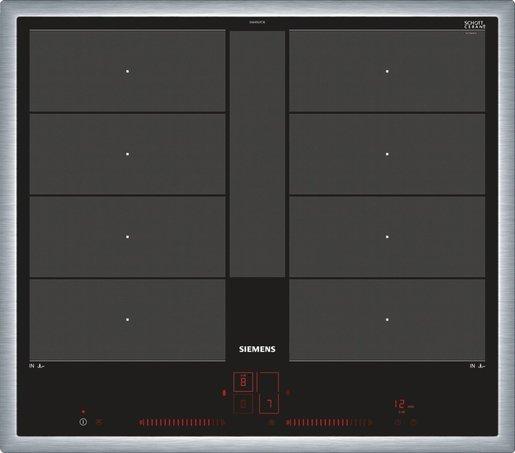This screenshot has width=515, height=453.
Task: Tap the SIEMENS logo on the glass
Action: click(257, 349)
